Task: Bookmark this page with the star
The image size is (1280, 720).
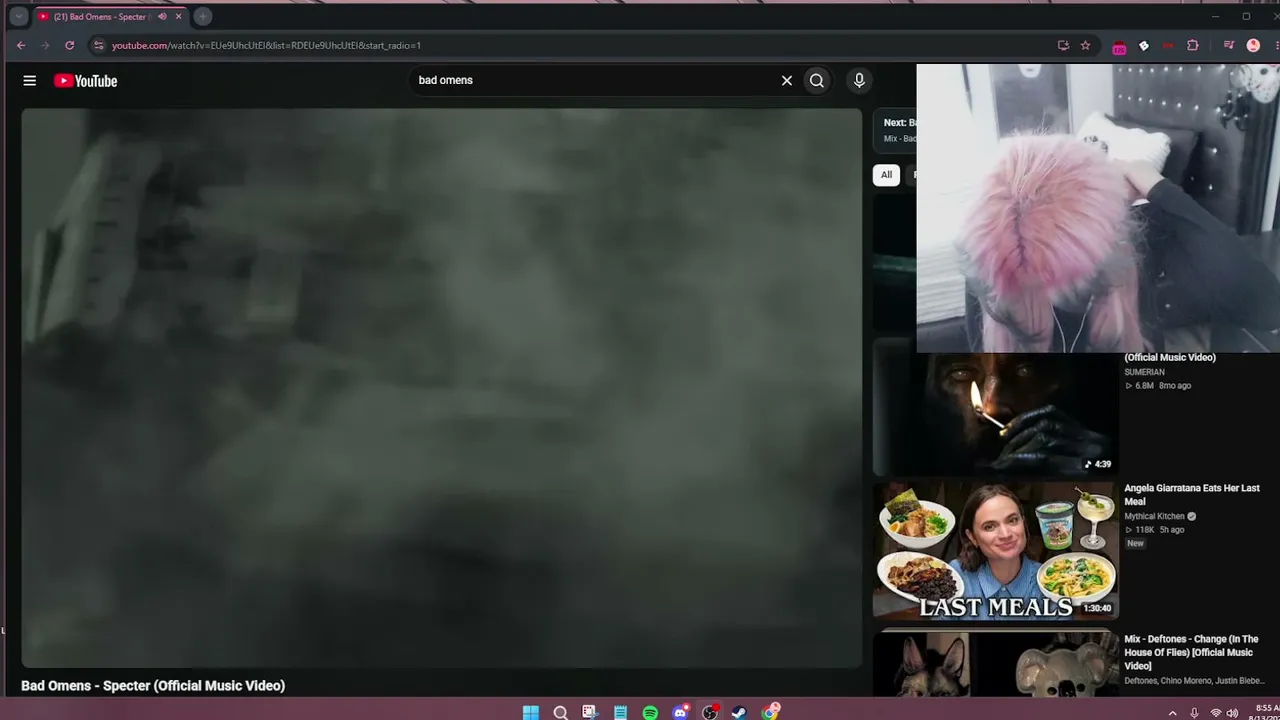Action: point(1085,45)
